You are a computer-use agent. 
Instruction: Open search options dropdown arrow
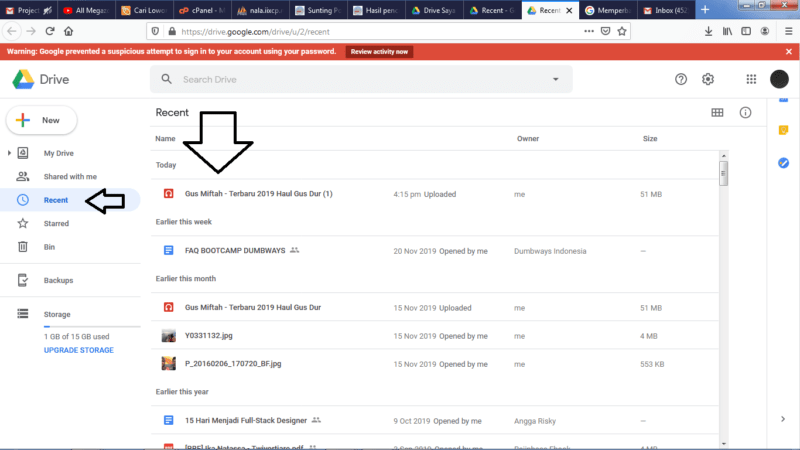pos(555,79)
